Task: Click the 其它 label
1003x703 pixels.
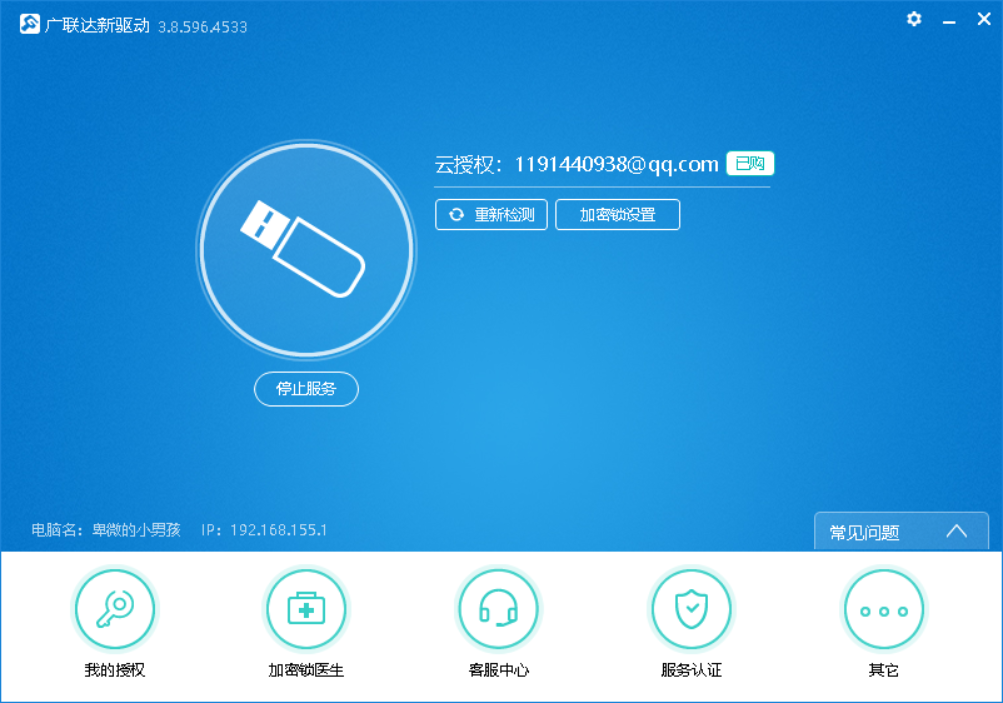Action: point(884,670)
